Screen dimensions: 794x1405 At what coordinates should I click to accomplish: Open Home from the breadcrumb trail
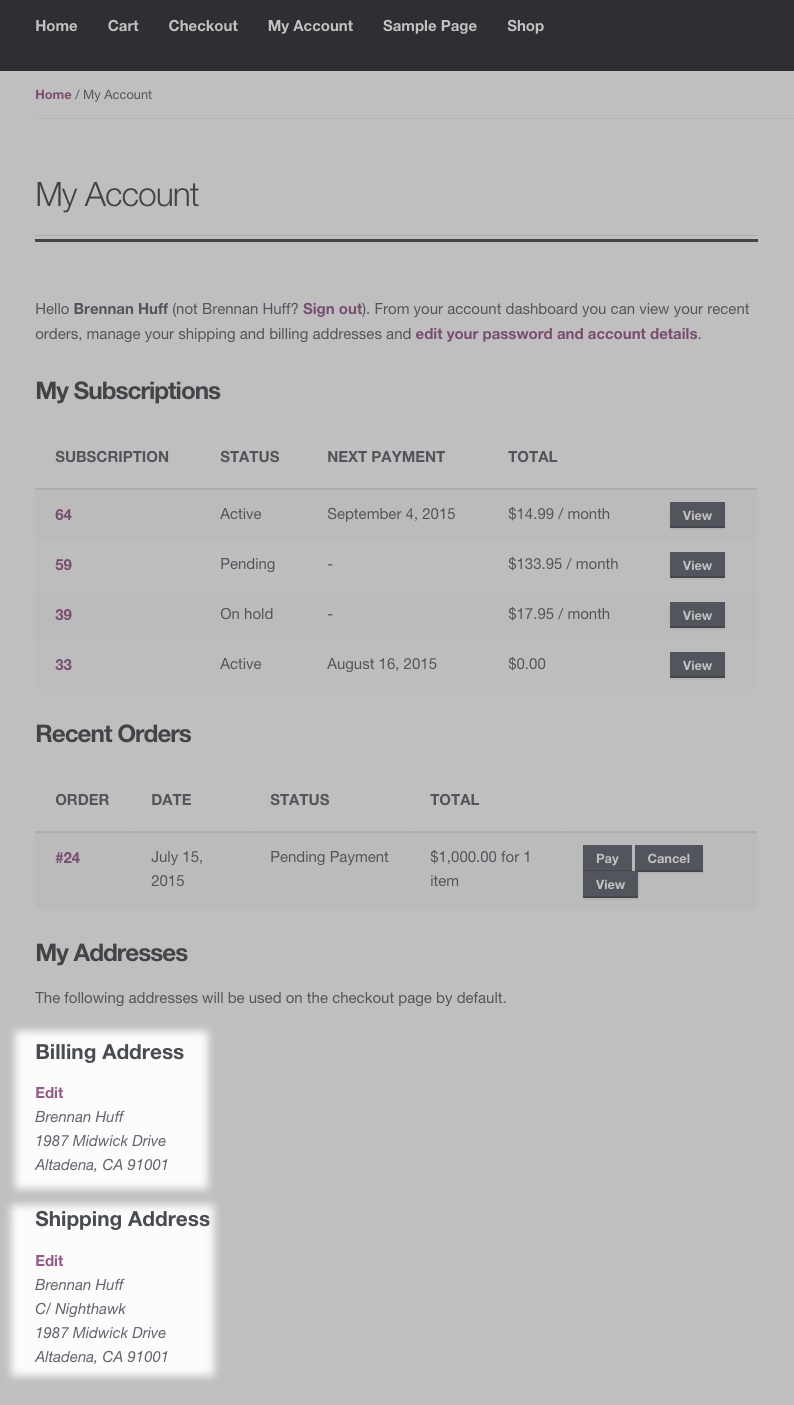(x=53, y=94)
